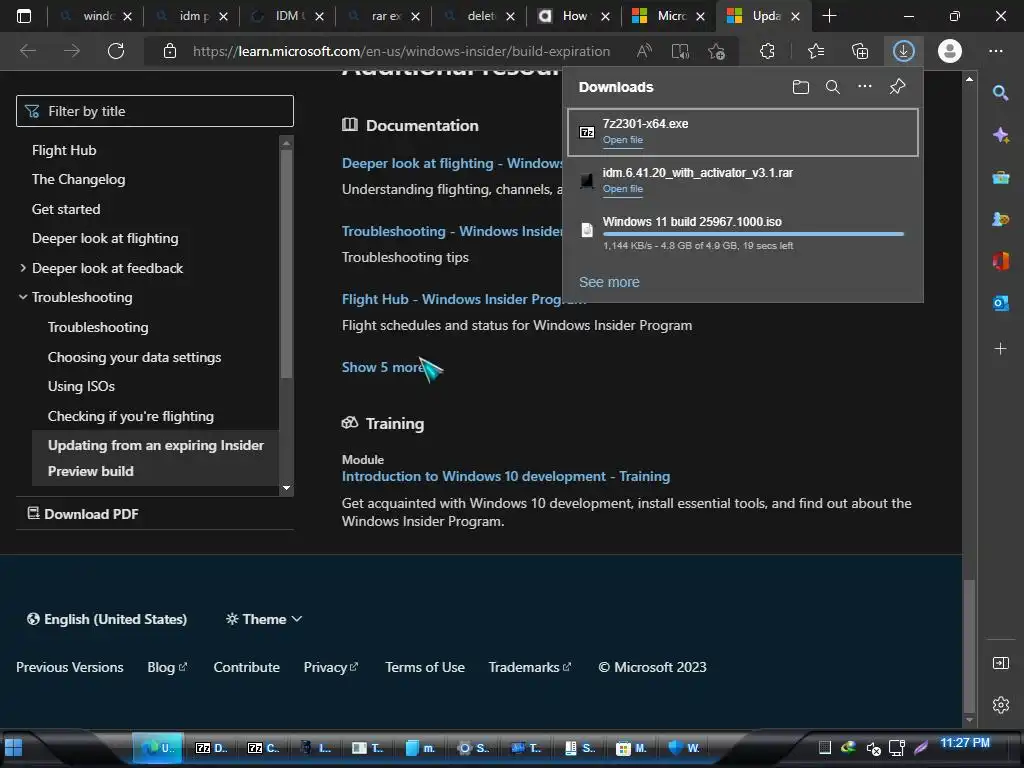
Task: Open more options in Downloads panel
Action: coord(865,86)
